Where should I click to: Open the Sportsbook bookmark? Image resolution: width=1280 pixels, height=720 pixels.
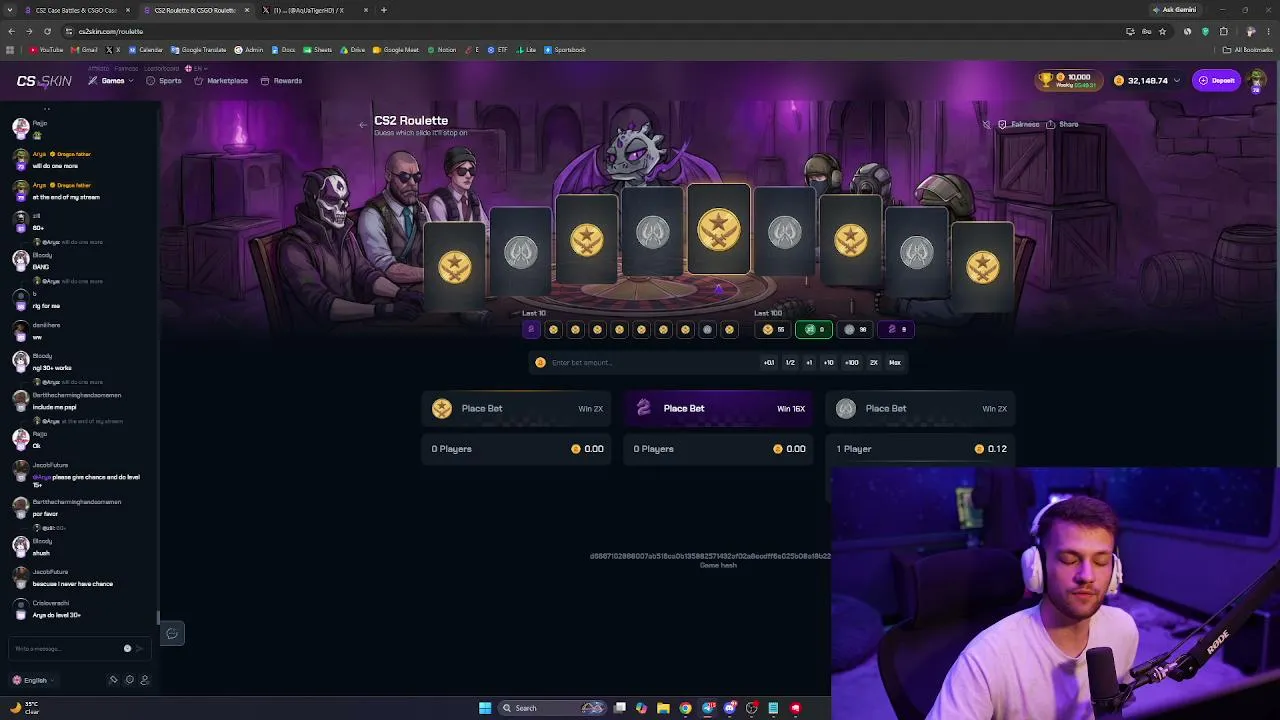click(565, 50)
